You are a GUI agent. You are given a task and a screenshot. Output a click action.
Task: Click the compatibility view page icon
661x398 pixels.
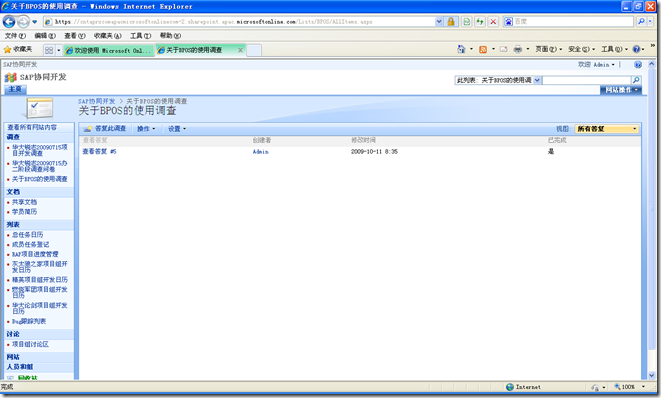[x=467, y=21]
